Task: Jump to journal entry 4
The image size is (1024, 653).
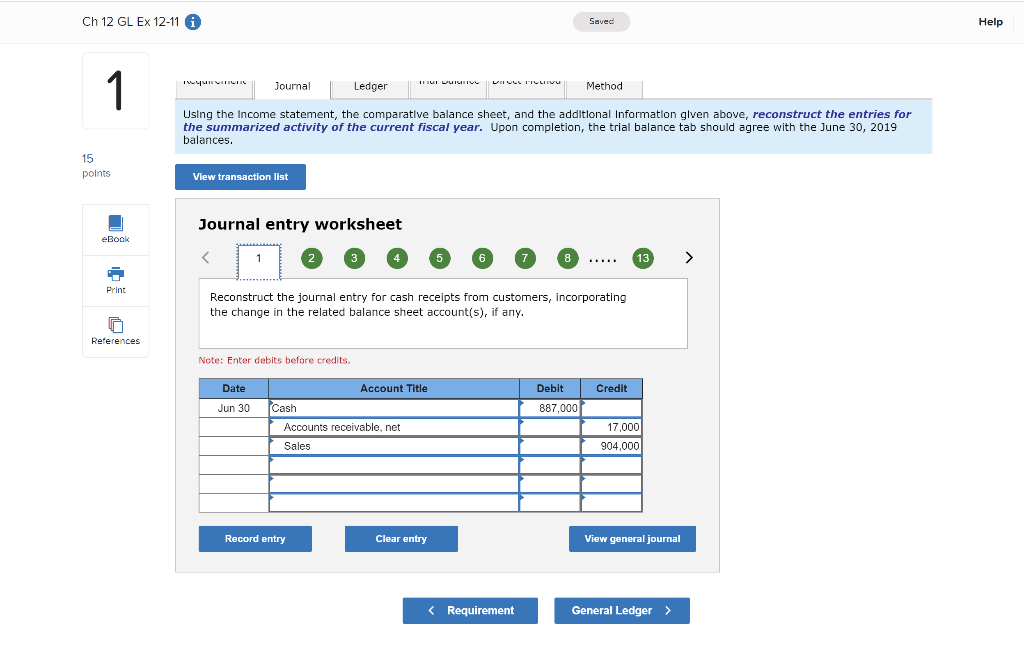Action: (397, 259)
